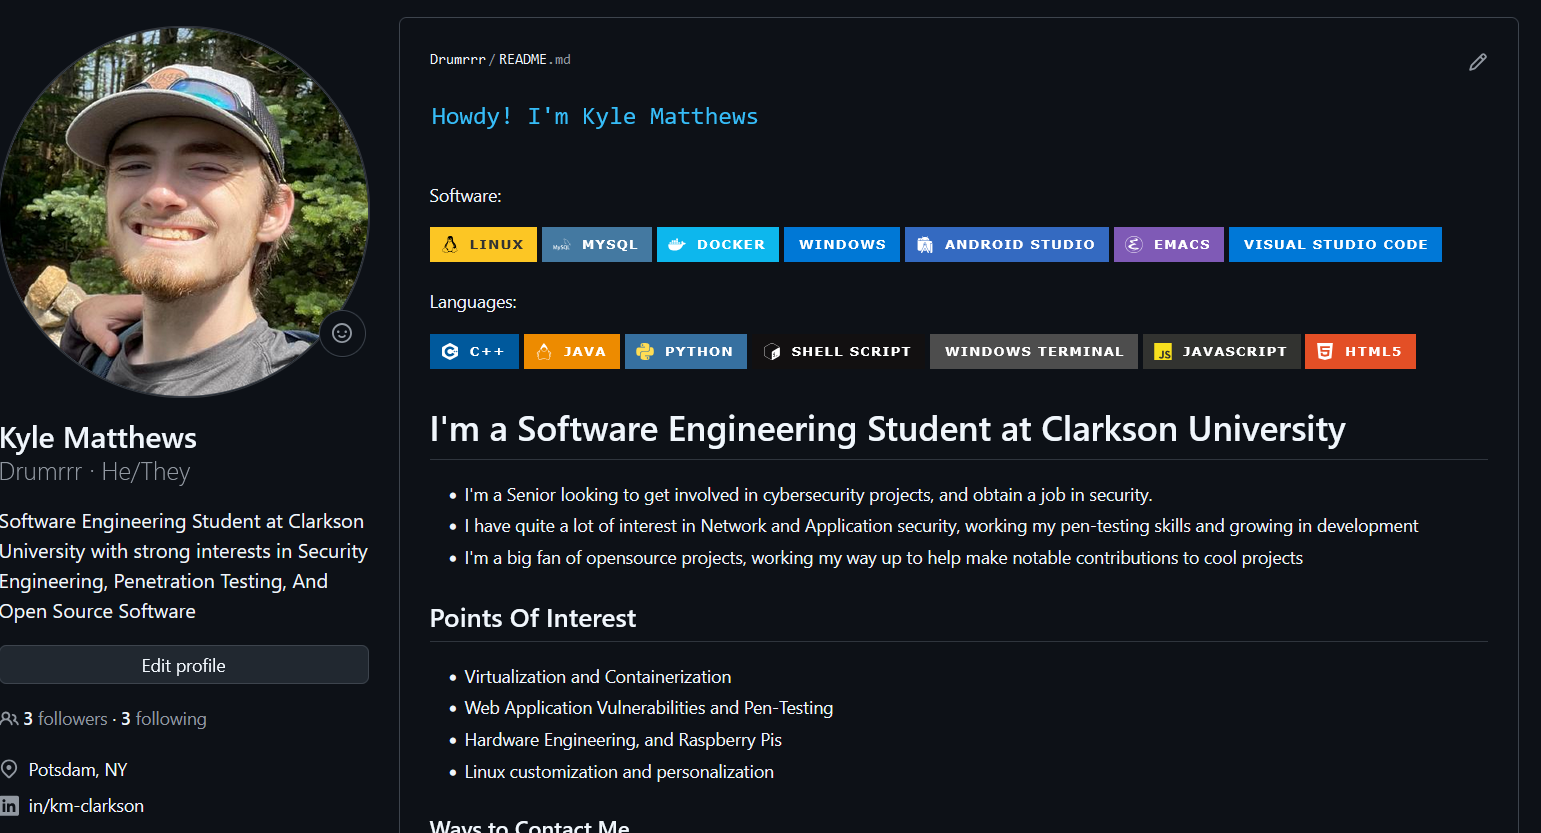Click the Android Studio badge
Image resolution: width=1541 pixels, height=833 pixels.
1007,244
